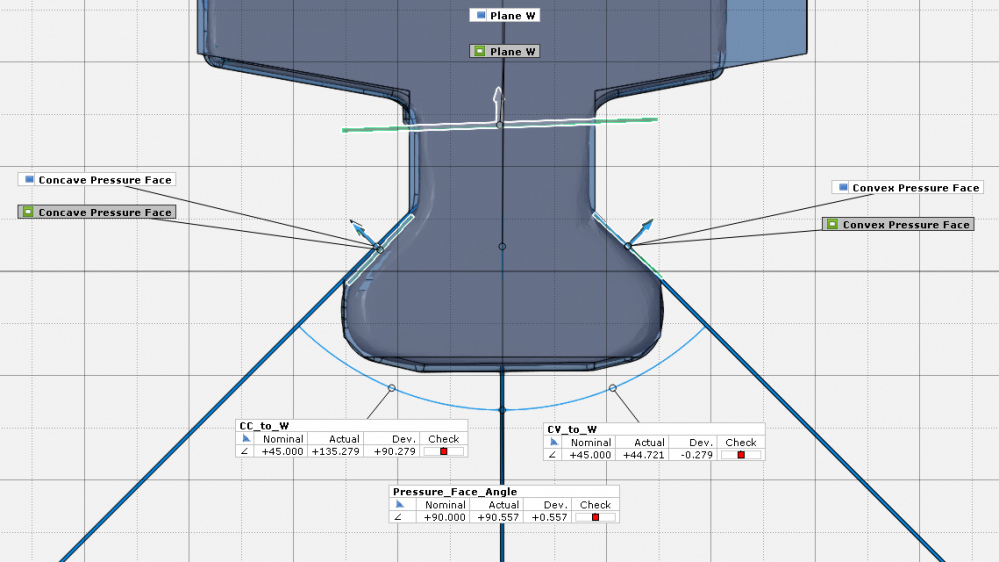
Task: Click green icon on gray Concave Pressure Face label
Action: (29, 212)
